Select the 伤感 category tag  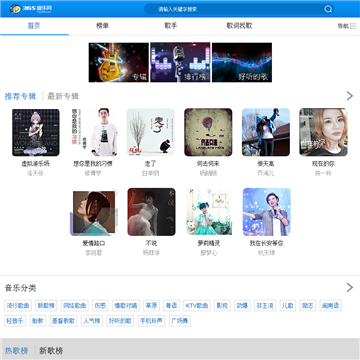point(100,305)
